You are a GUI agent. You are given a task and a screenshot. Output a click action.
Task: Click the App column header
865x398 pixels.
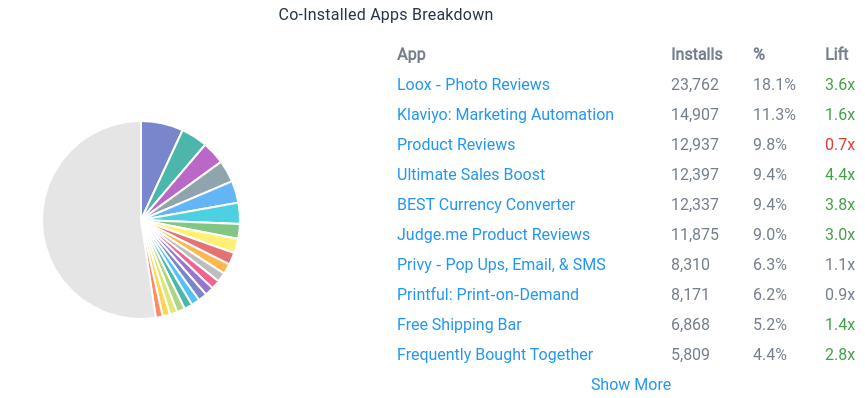[x=411, y=54]
